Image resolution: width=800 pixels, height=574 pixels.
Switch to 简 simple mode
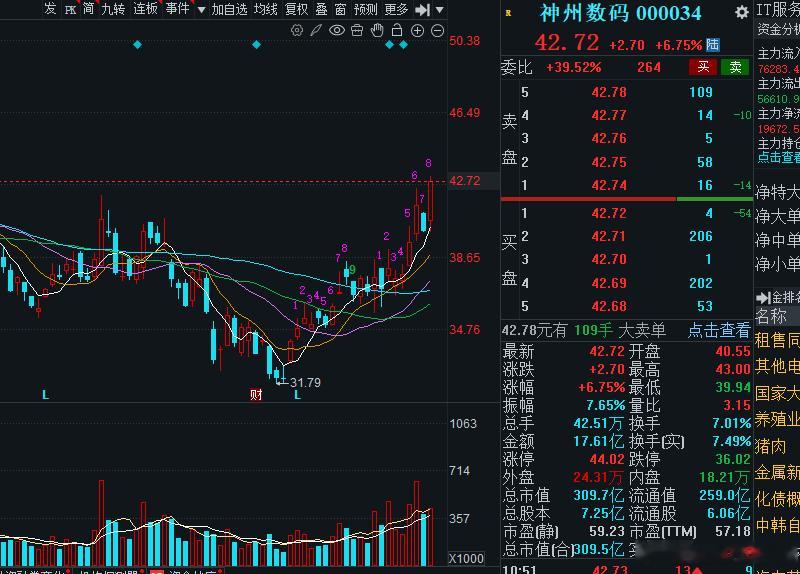pyautogui.click(x=88, y=9)
